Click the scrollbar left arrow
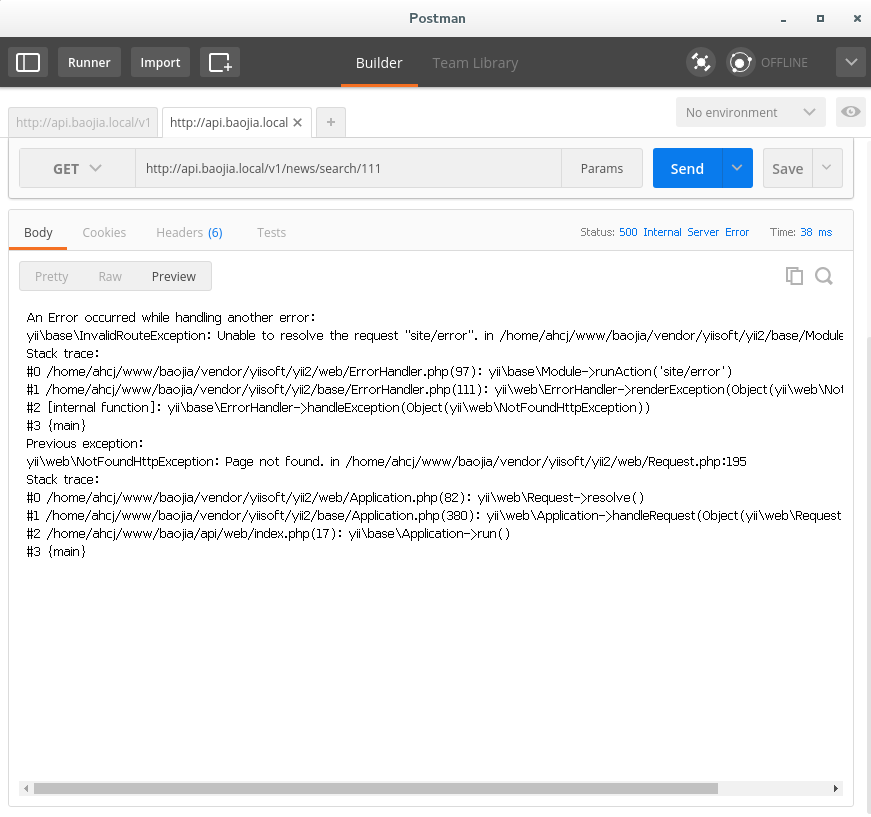Image resolution: width=871 pixels, height=817 pixels. 26,789
